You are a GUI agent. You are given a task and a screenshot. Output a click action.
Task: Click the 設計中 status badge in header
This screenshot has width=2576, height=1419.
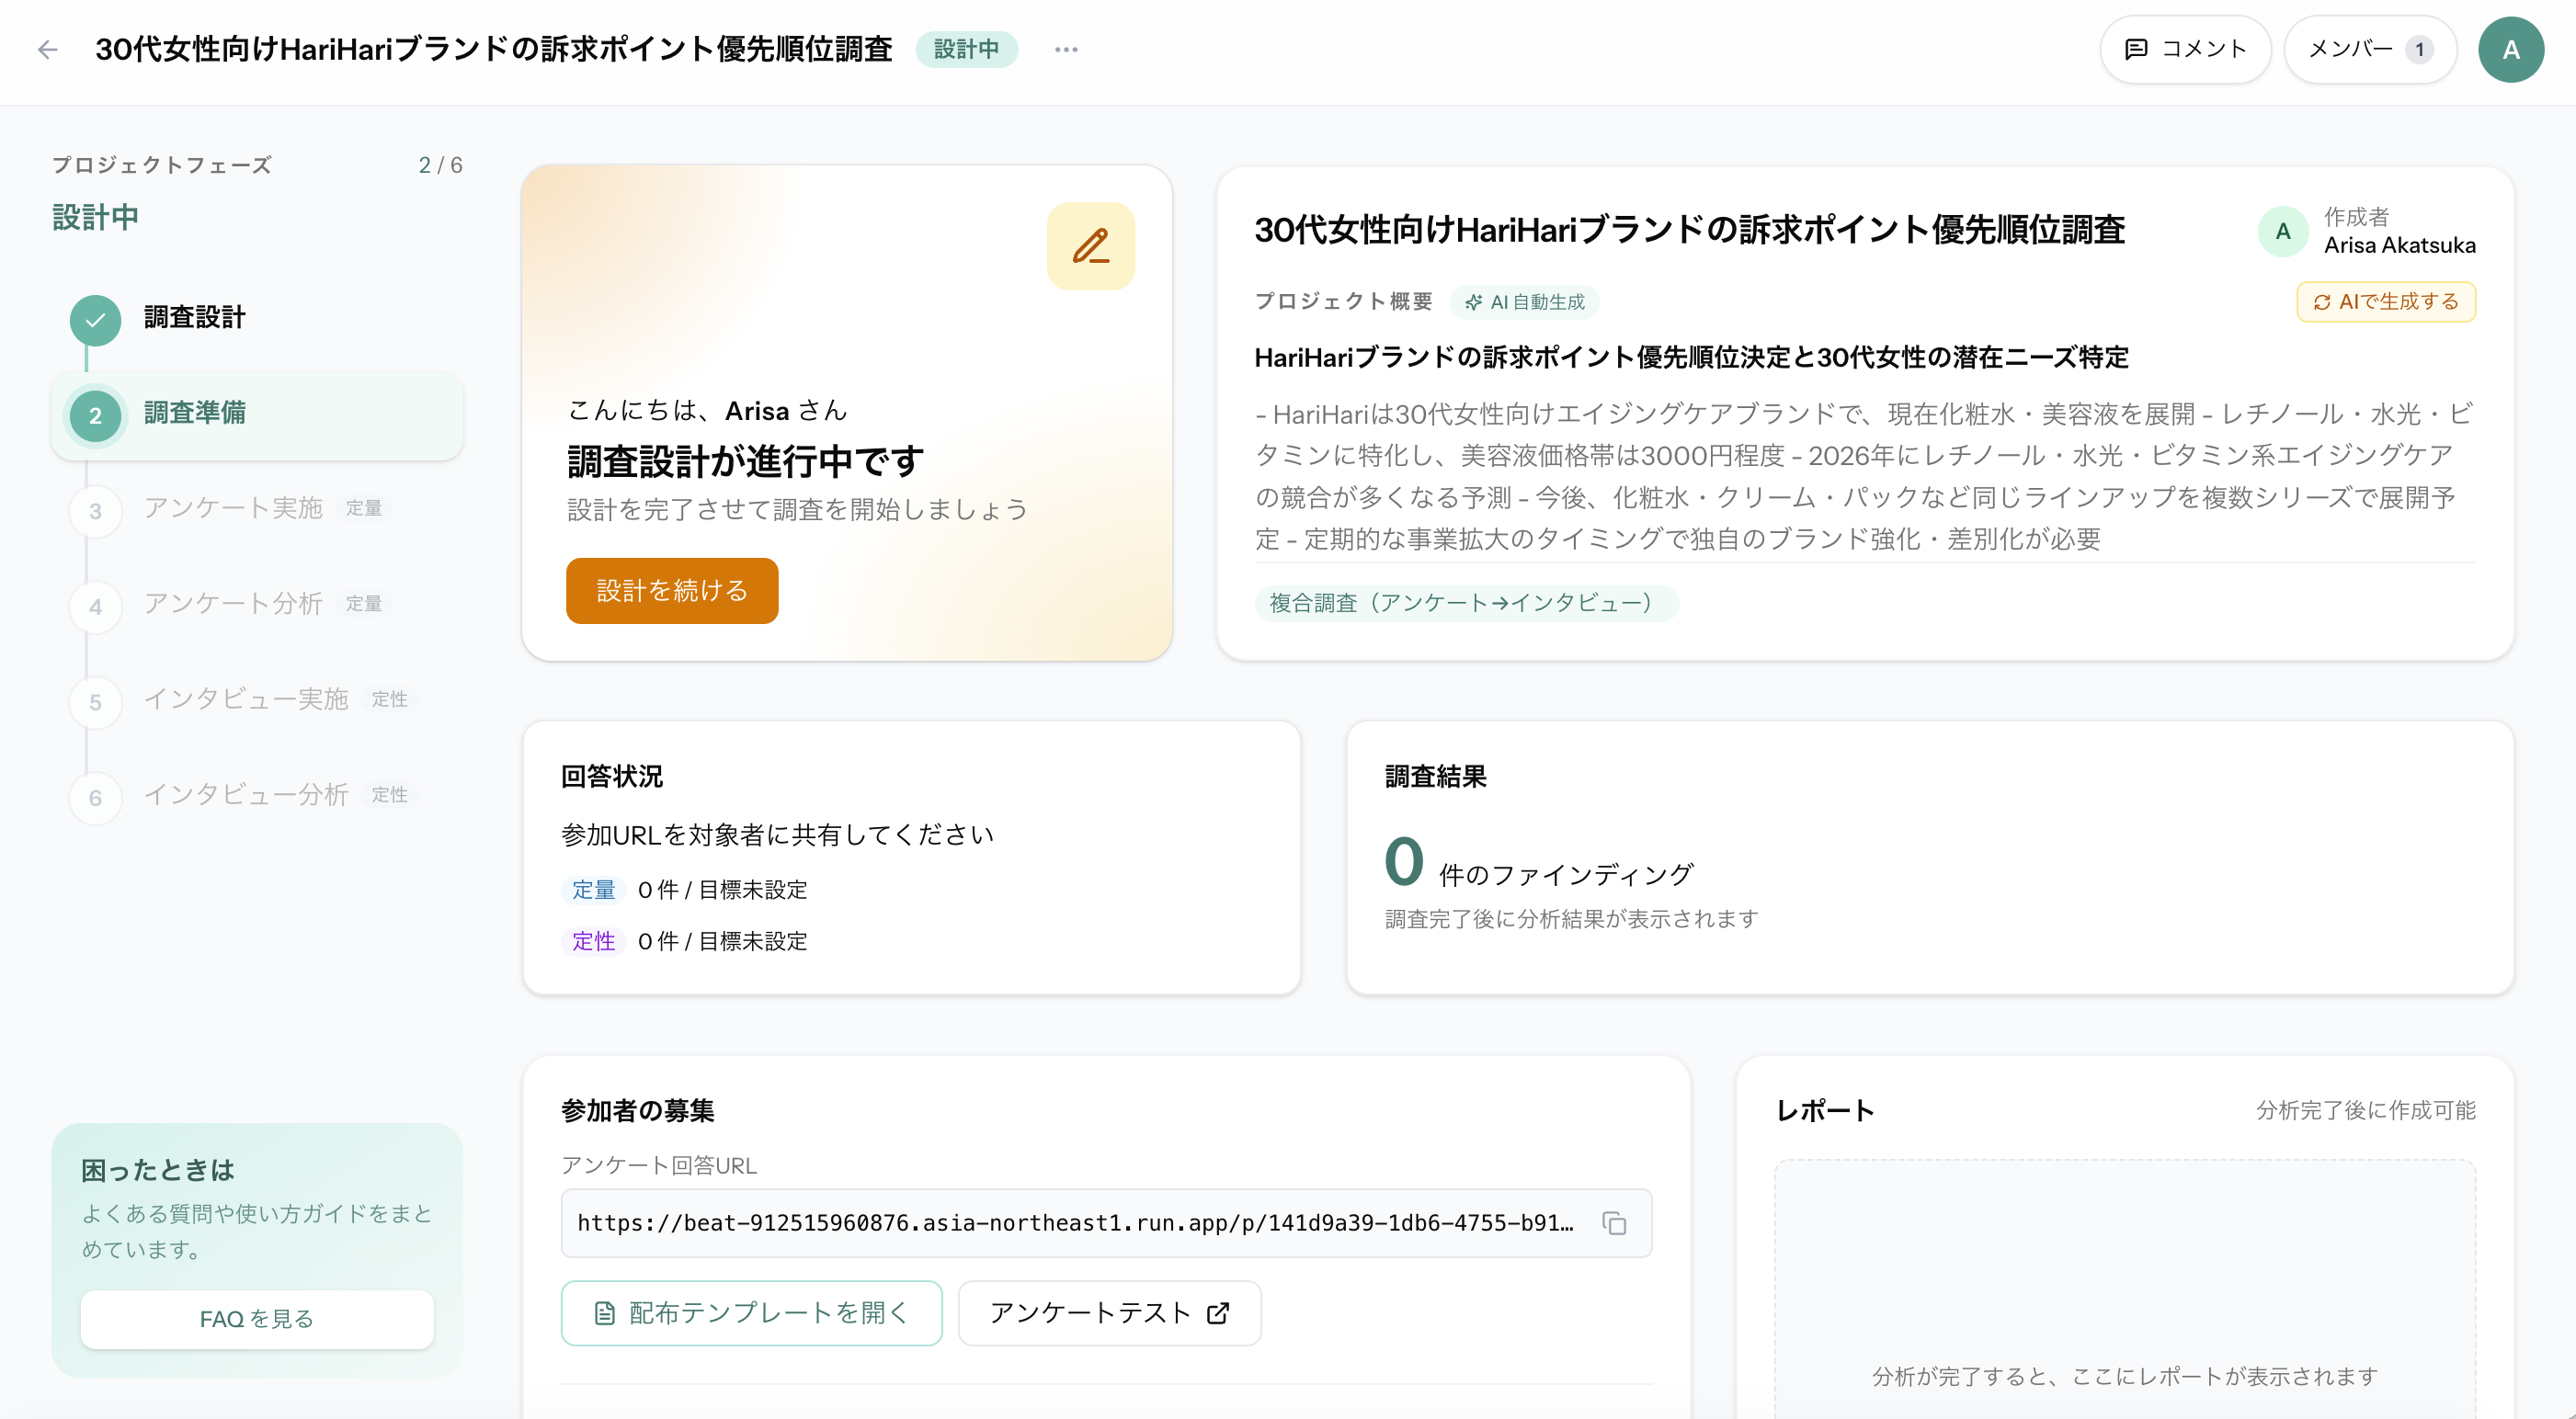click(x=966, y=49)
